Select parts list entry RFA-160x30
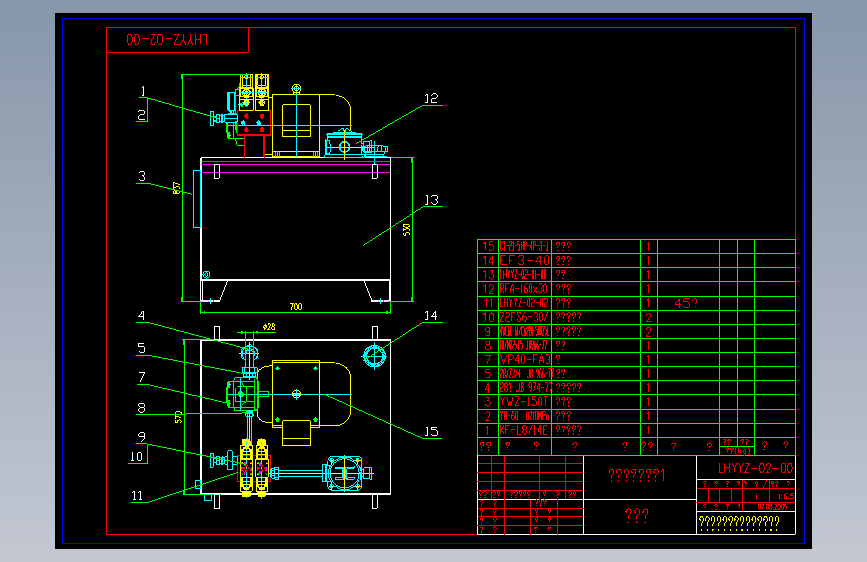867x562 pixels. [x=524, y=289]
